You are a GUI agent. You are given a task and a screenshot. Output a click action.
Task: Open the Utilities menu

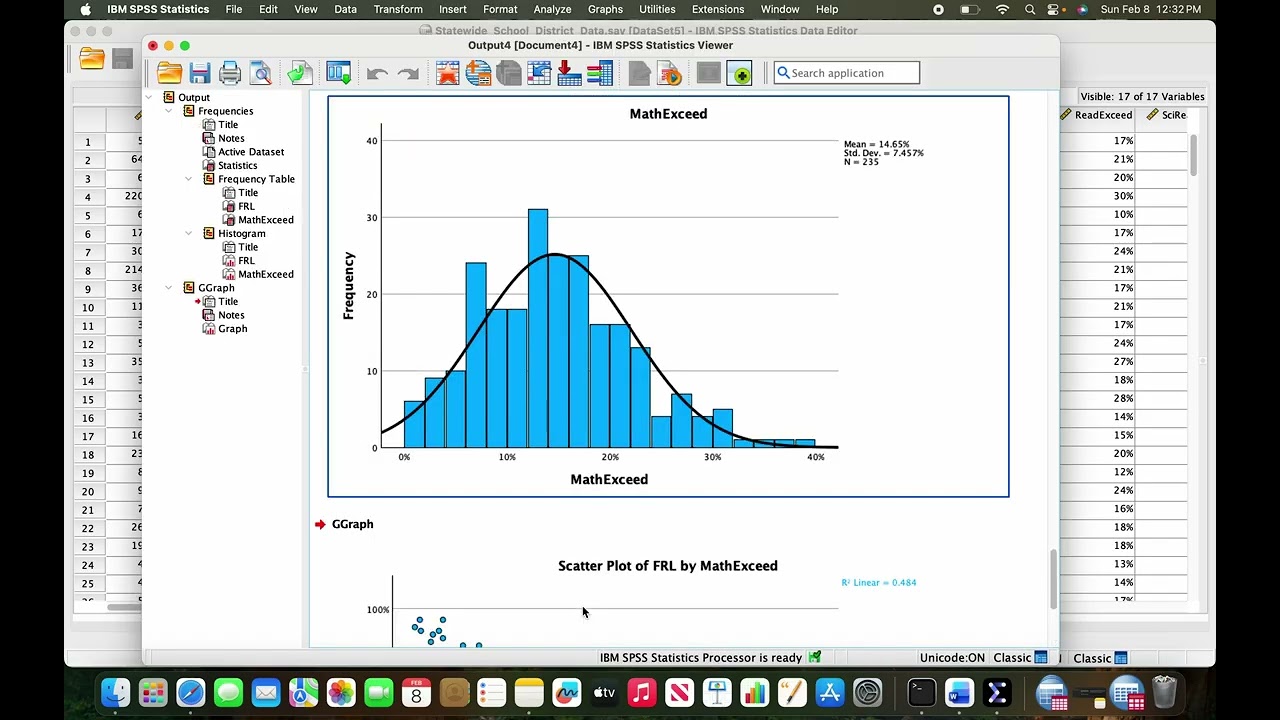[x=657, y=9]
